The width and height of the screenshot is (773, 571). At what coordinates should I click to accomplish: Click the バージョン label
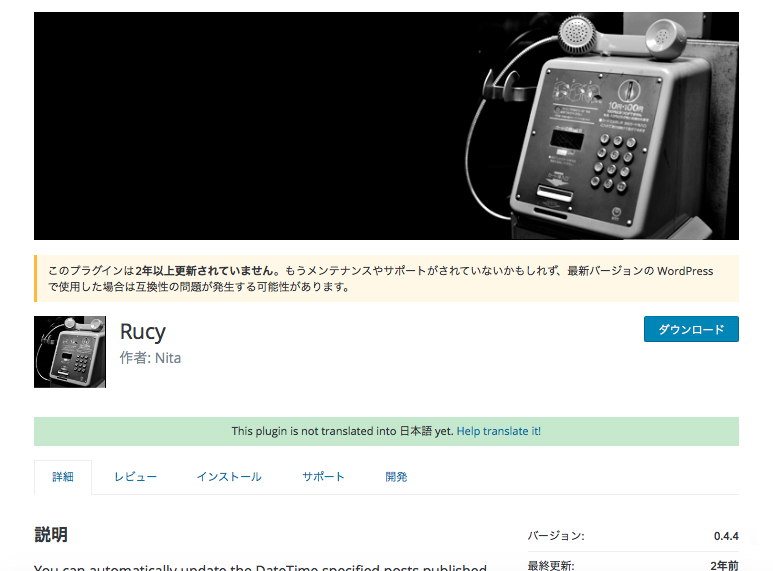pyautogui.click(x=556, y=536)
